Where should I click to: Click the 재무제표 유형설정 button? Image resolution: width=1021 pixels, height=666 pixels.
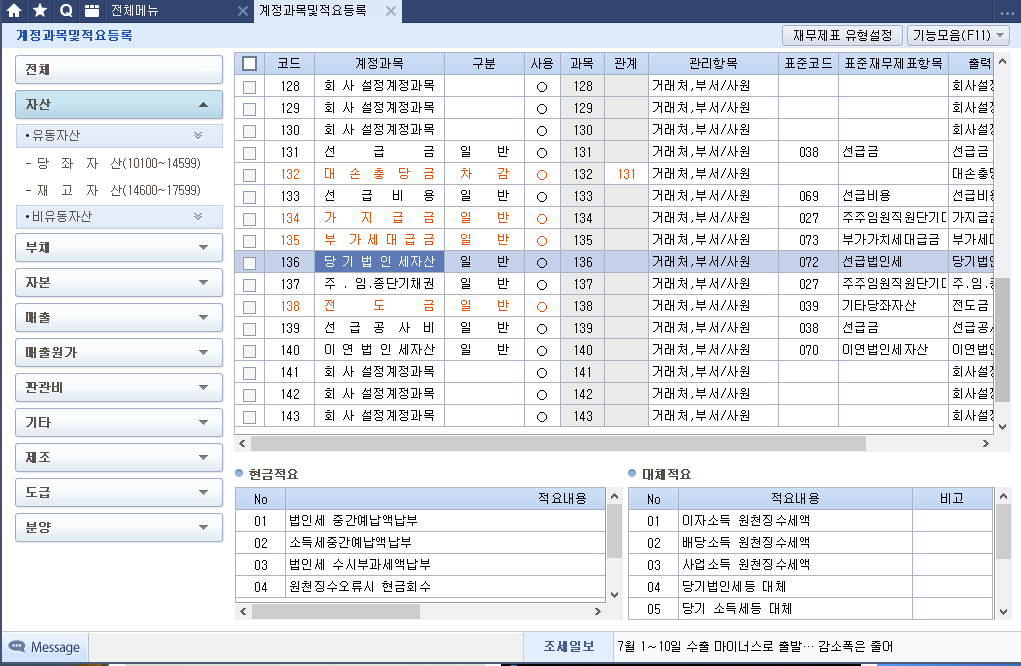coord(842,35)
